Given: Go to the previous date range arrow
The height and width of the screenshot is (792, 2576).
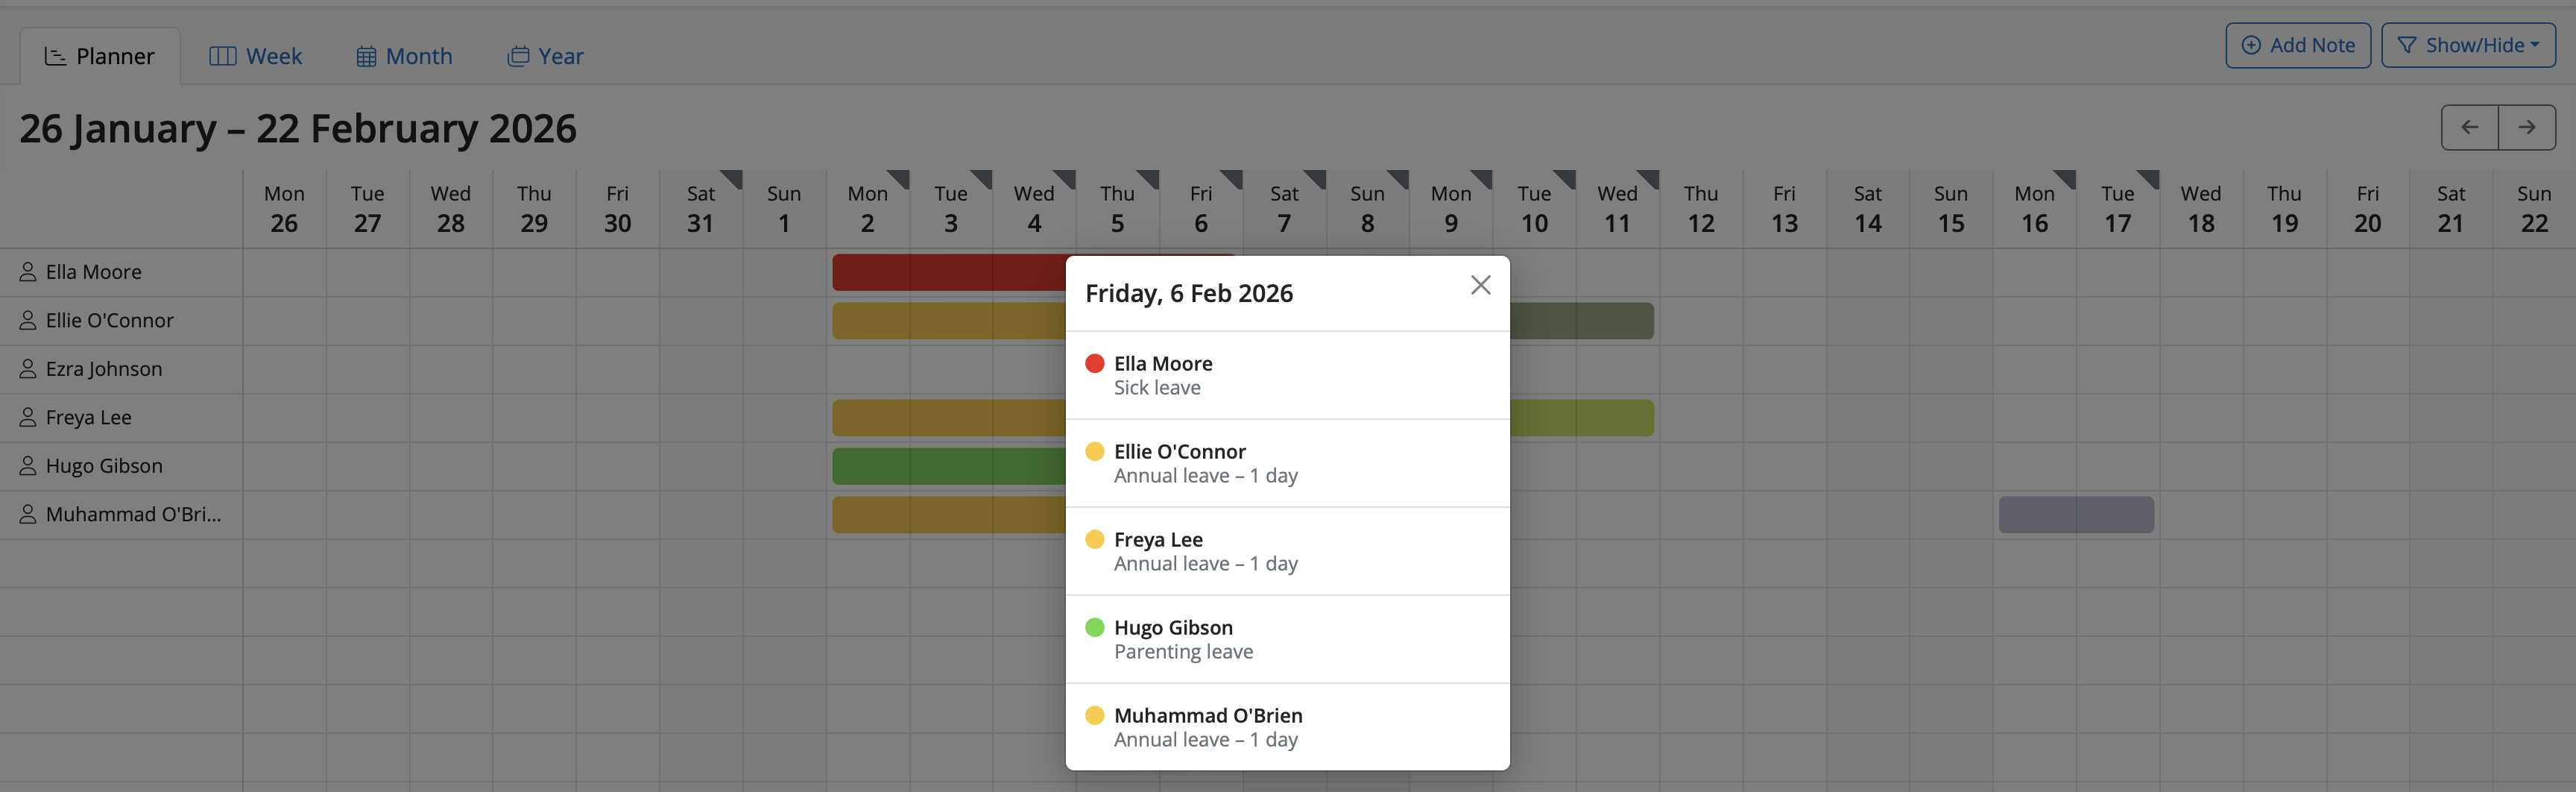Looking at the screenshot, I should click(x=2469, y=128).
